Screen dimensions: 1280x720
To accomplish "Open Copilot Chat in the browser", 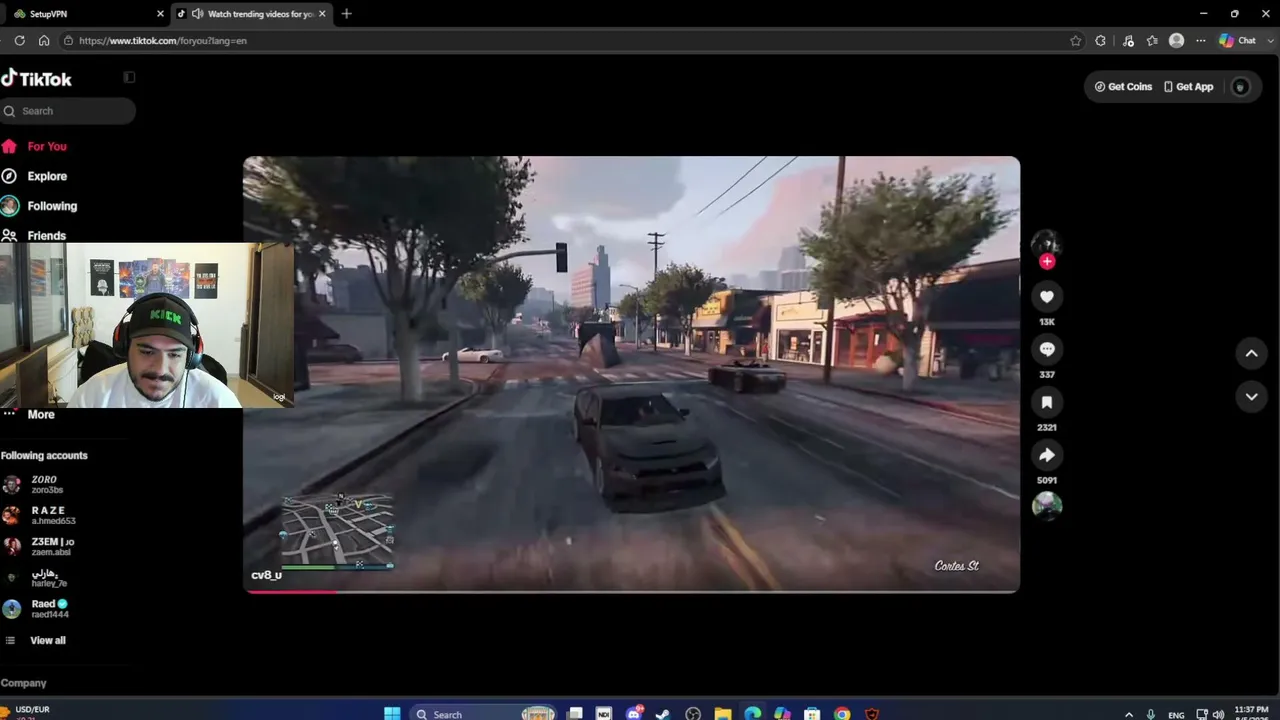I will [x=1238, y=41].
